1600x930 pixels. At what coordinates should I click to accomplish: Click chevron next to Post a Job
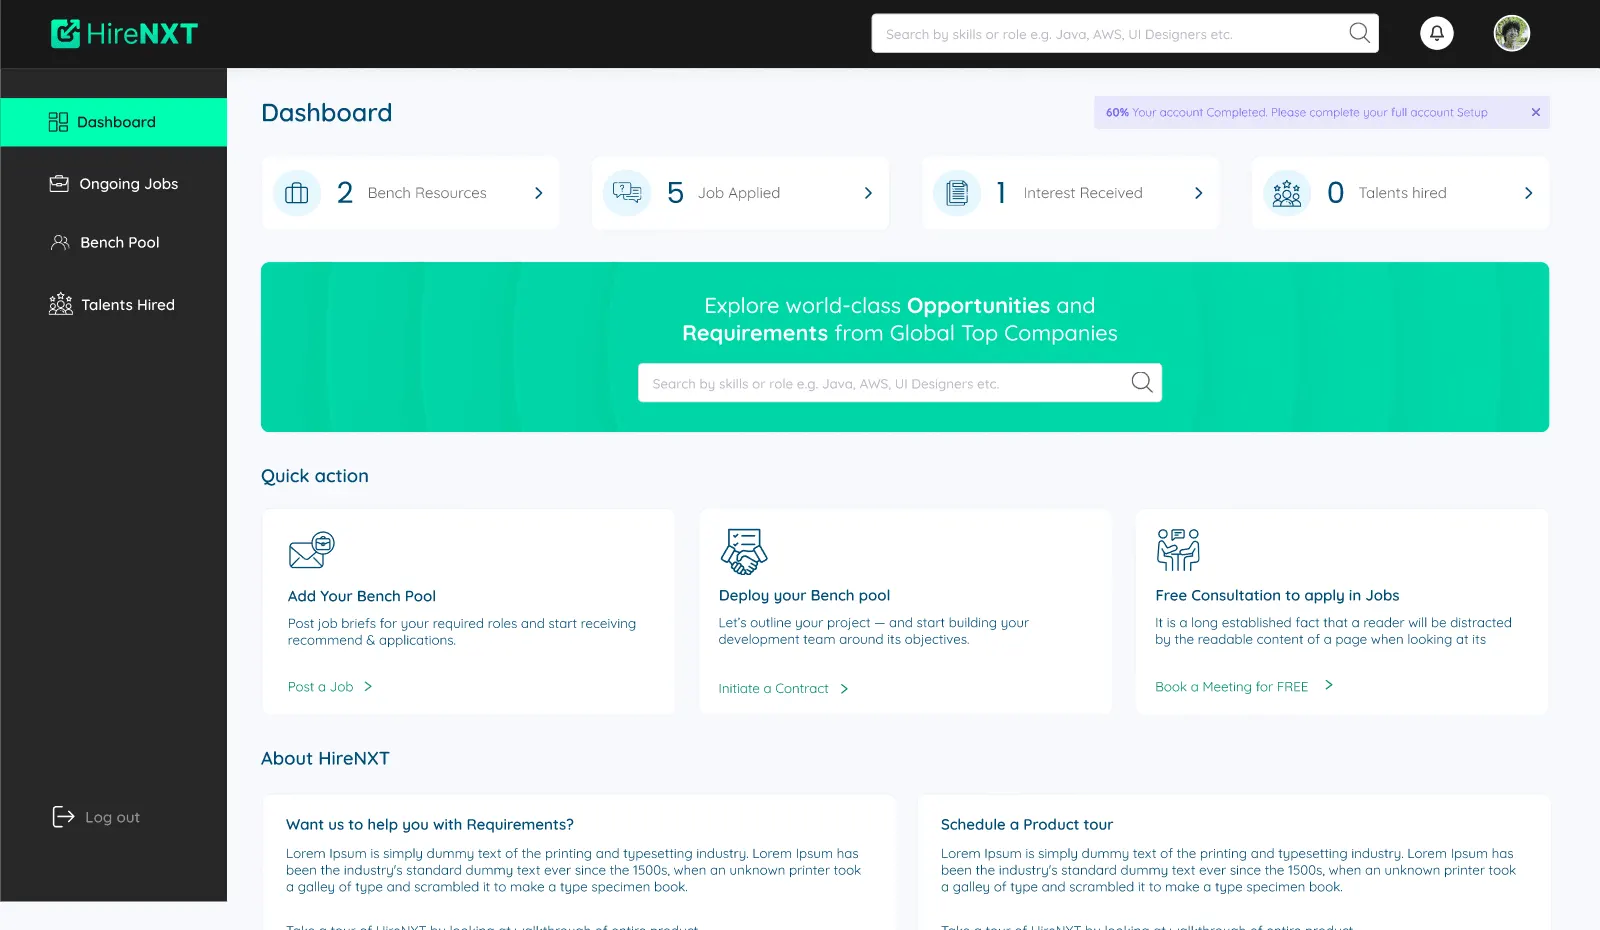(x=368, y=687)
